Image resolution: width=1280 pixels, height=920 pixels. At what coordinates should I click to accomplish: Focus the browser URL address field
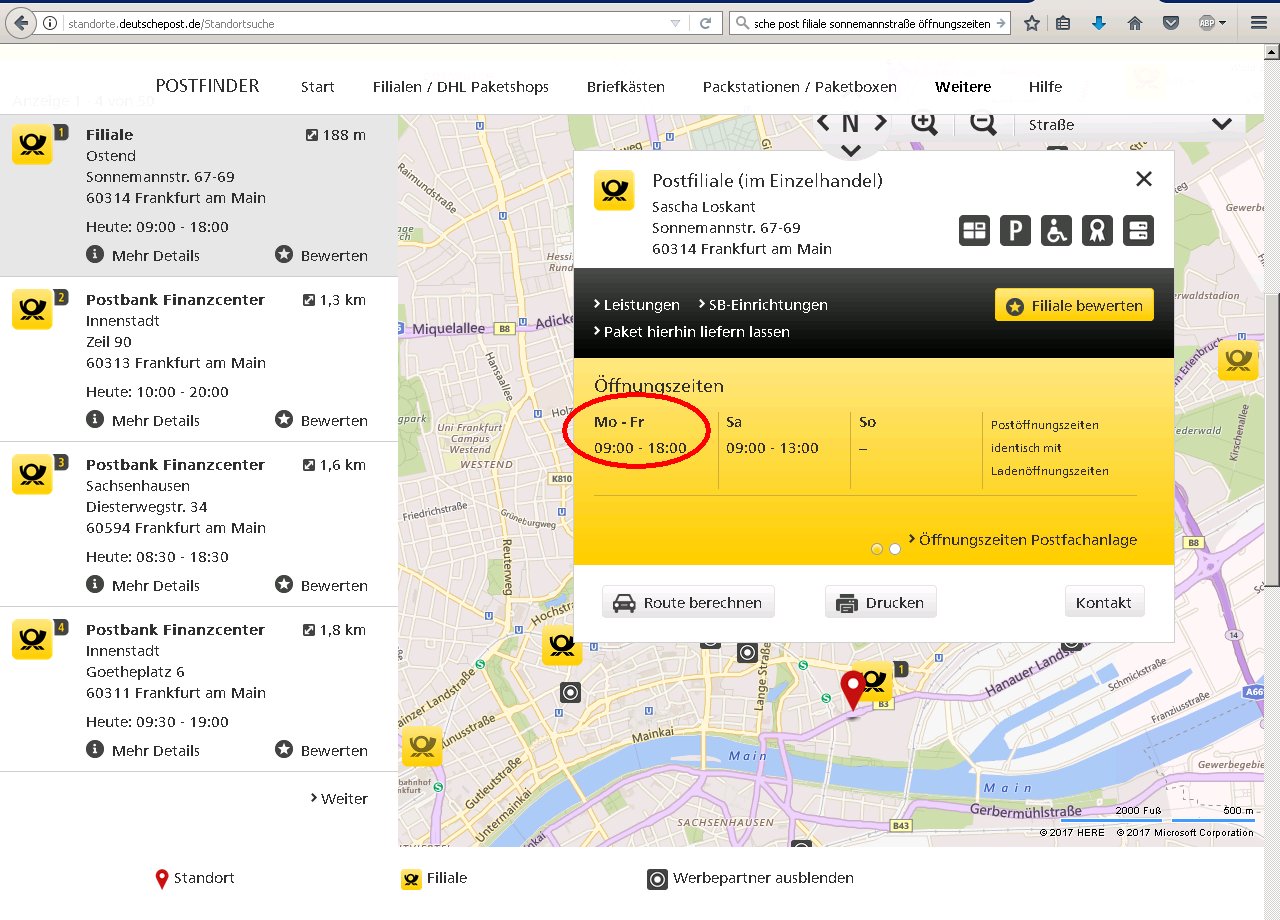(365, 23)
